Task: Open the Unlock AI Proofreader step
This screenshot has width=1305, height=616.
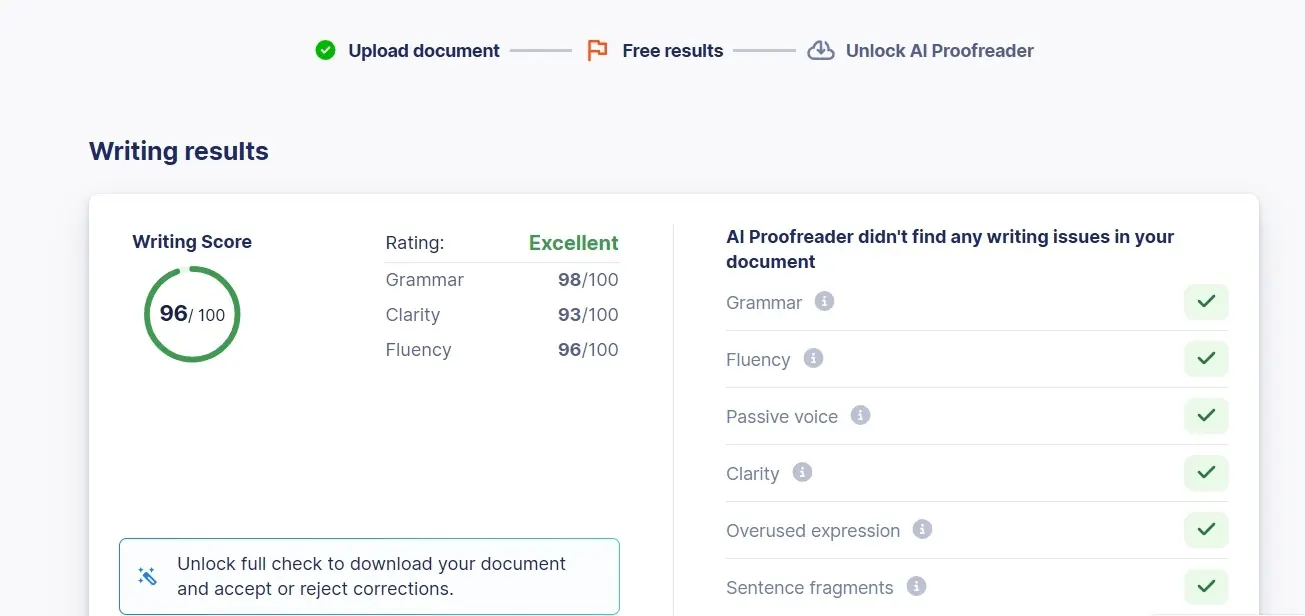Action: [939, 51]
